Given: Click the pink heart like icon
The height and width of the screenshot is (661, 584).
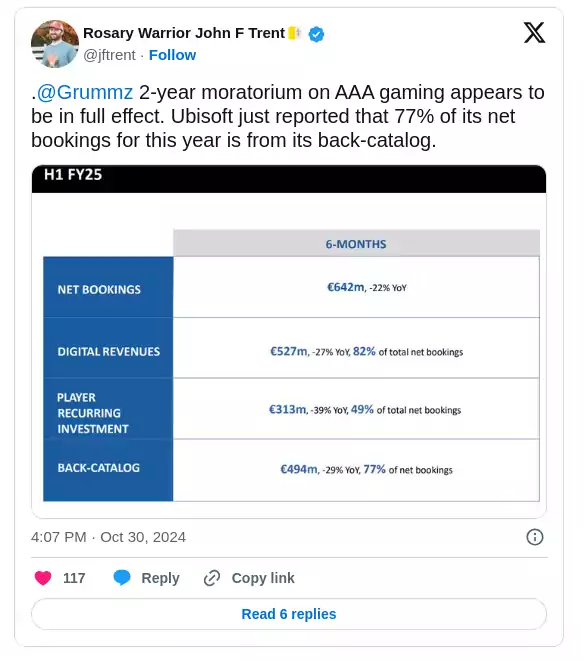Looking at the screenshot, I should [43, 578].
